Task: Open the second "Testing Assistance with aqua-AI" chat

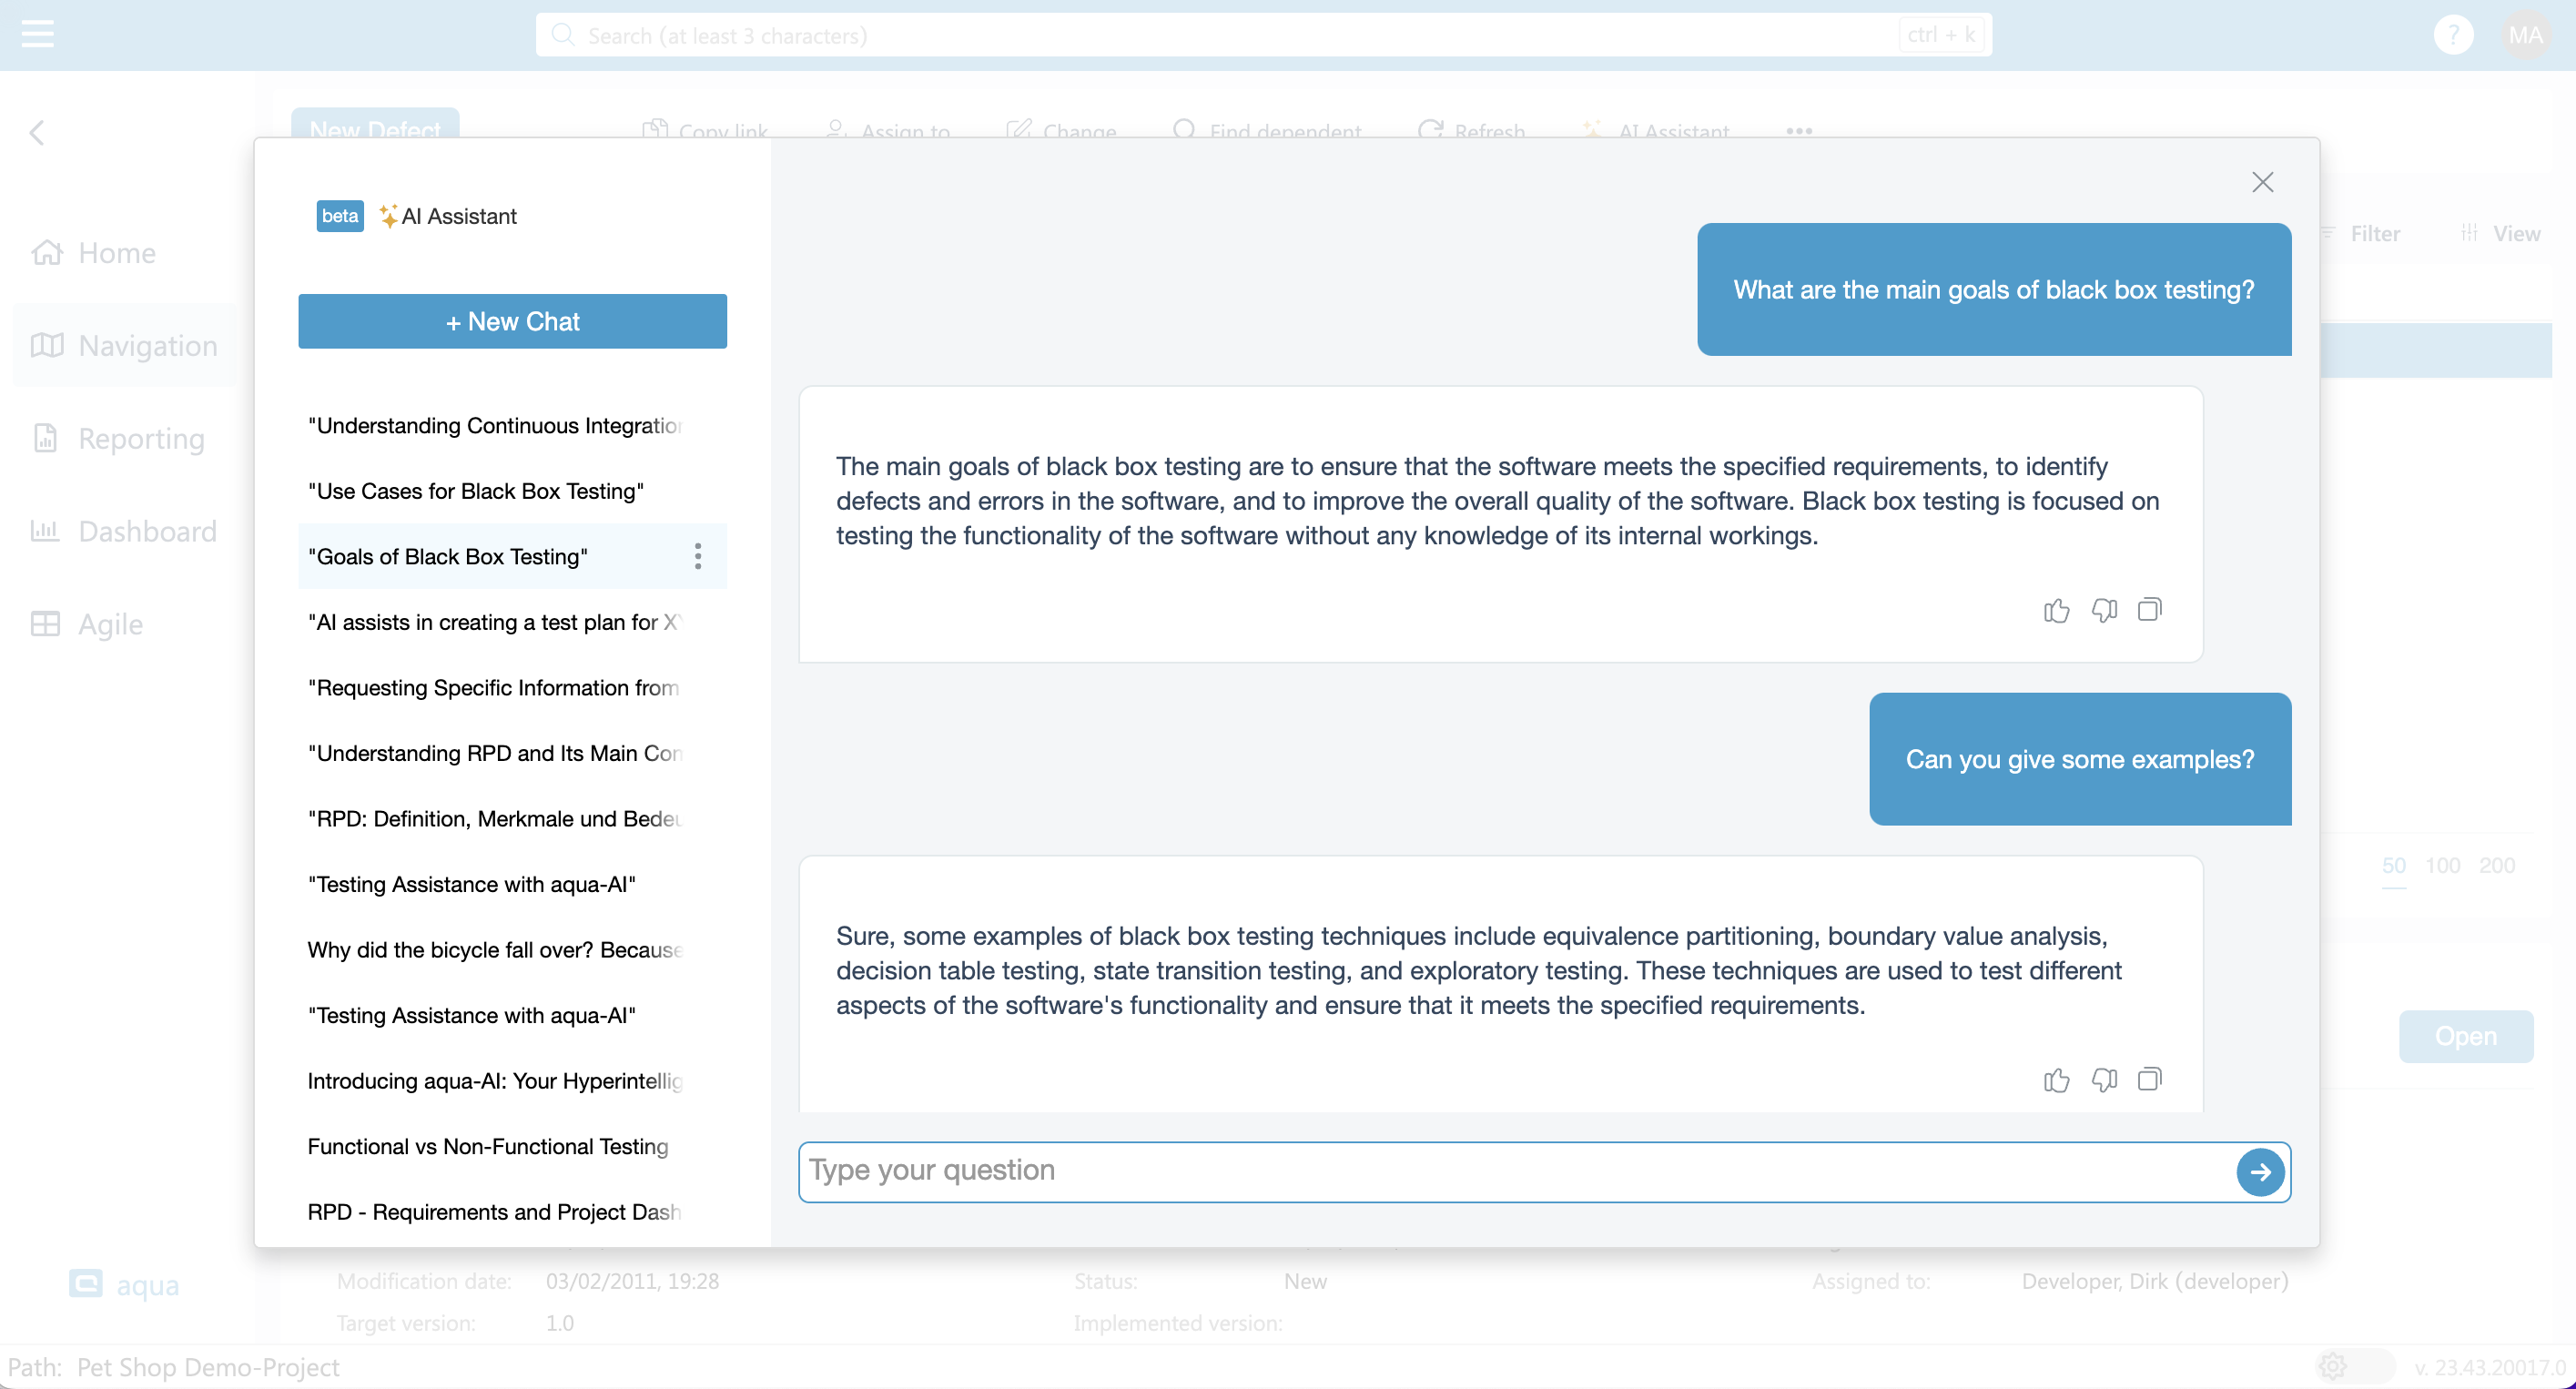Action: pyautogui.click(x=472, y=1015)
